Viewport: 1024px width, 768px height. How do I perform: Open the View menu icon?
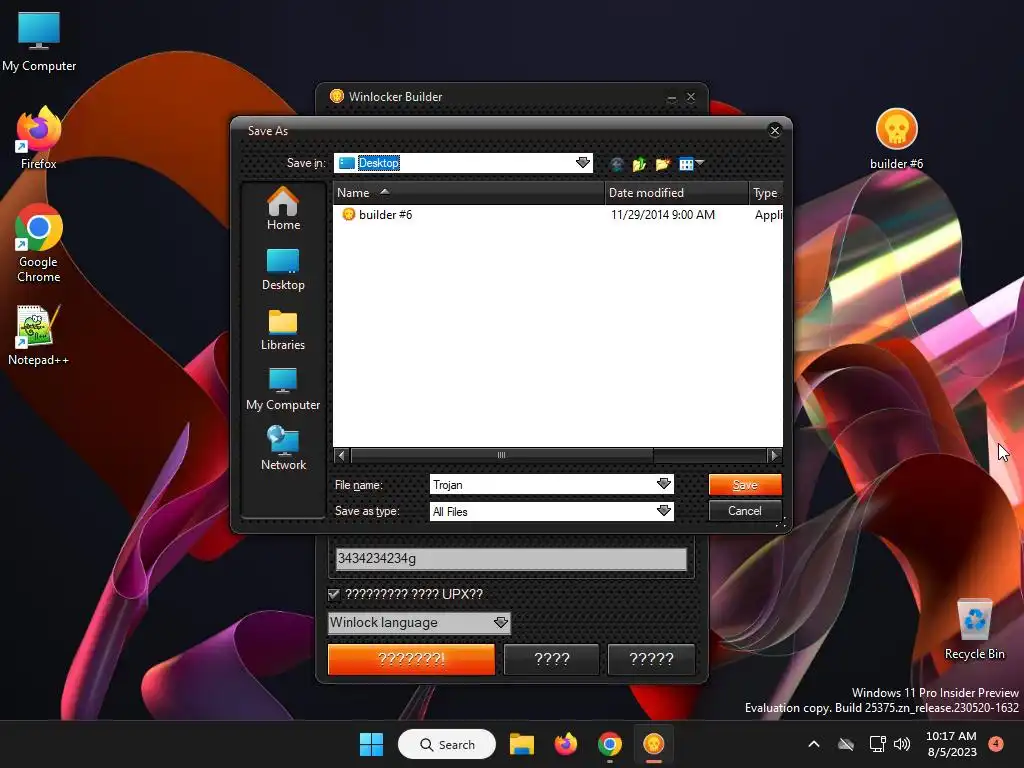pyautogui.click(x=690, y=164)
